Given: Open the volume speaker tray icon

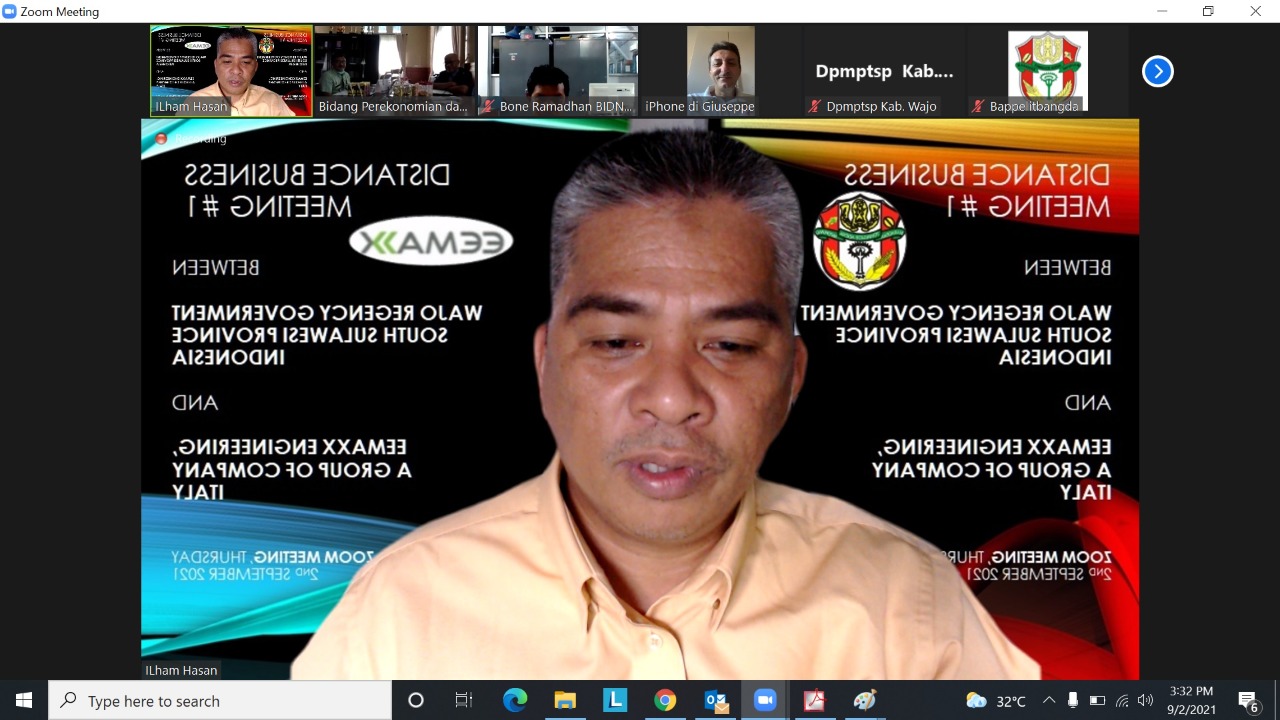Looking at the screenshot, I should (x=1145, y=700).
